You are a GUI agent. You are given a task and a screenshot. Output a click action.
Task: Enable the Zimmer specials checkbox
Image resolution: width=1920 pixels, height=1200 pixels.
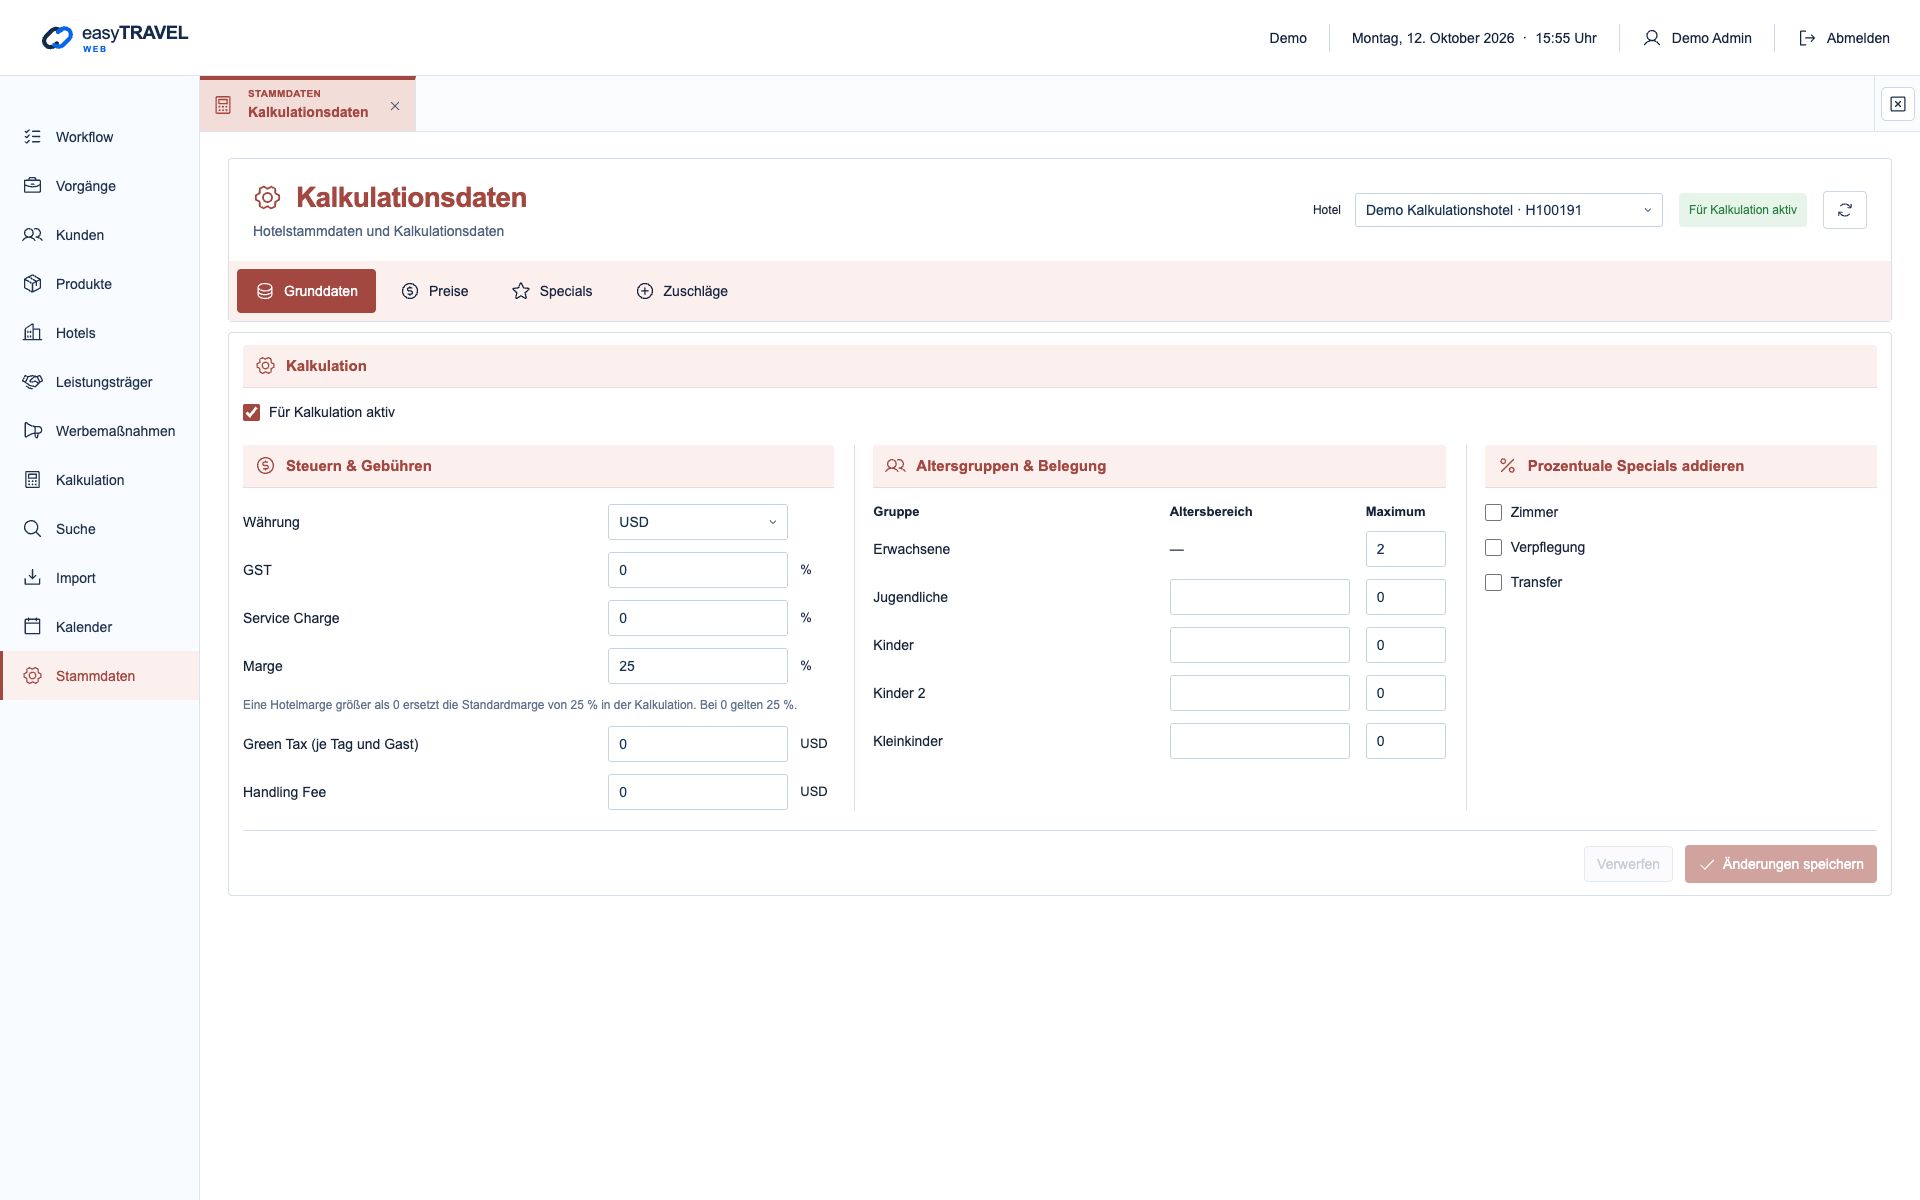pyautogui.click(x=1493, y=512)
